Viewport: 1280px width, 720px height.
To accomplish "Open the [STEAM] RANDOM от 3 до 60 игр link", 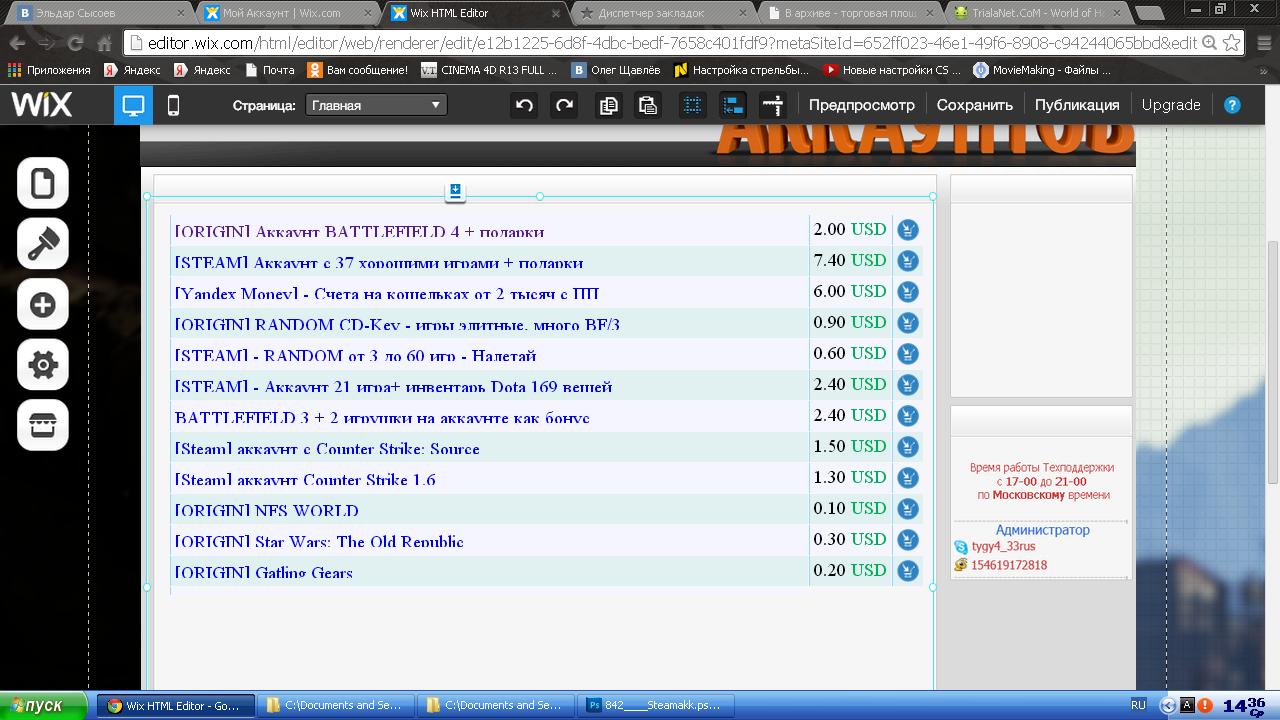I will click(355, 356).
